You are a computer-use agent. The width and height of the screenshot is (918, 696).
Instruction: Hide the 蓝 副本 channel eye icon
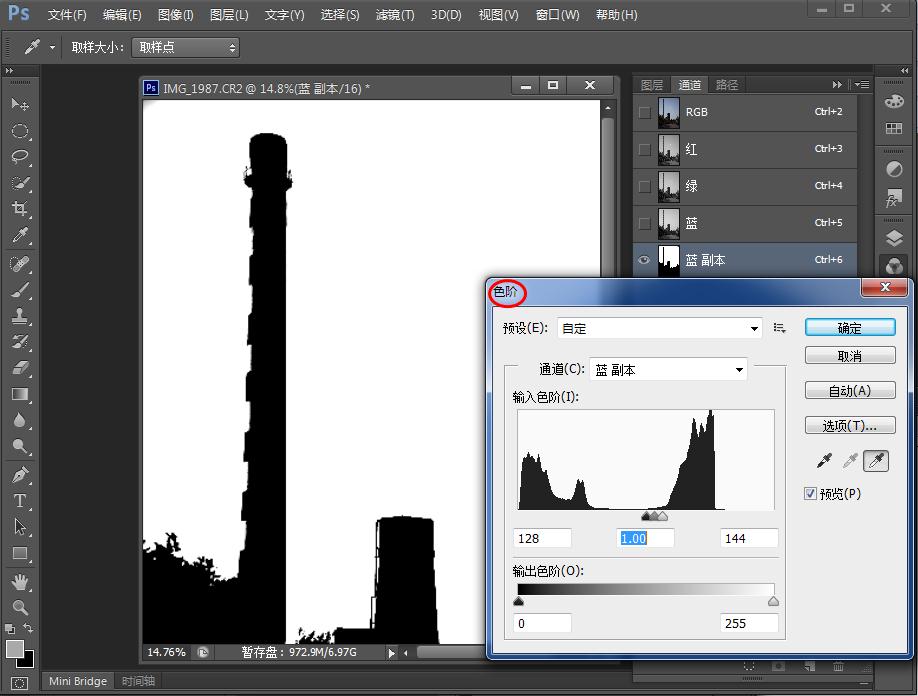click(x=645, y=260)
